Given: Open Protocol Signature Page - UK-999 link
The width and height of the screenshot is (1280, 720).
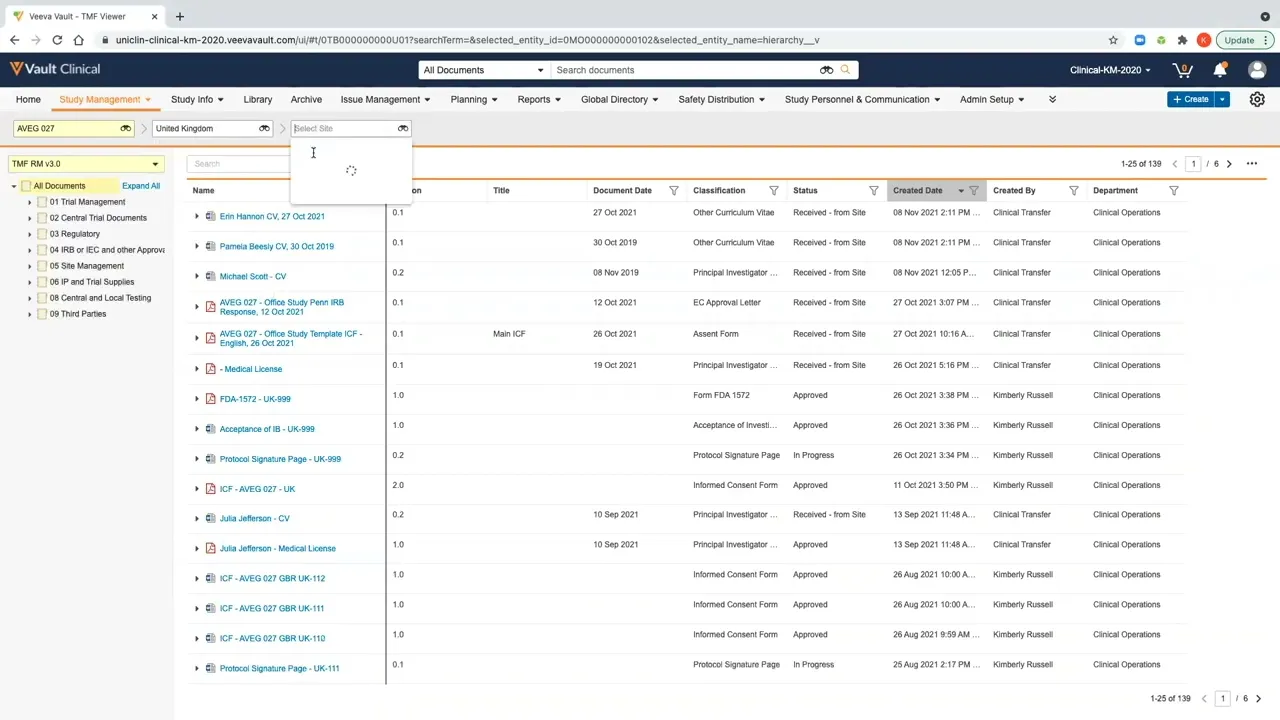Looking at the screenshot, I should 280,459.
